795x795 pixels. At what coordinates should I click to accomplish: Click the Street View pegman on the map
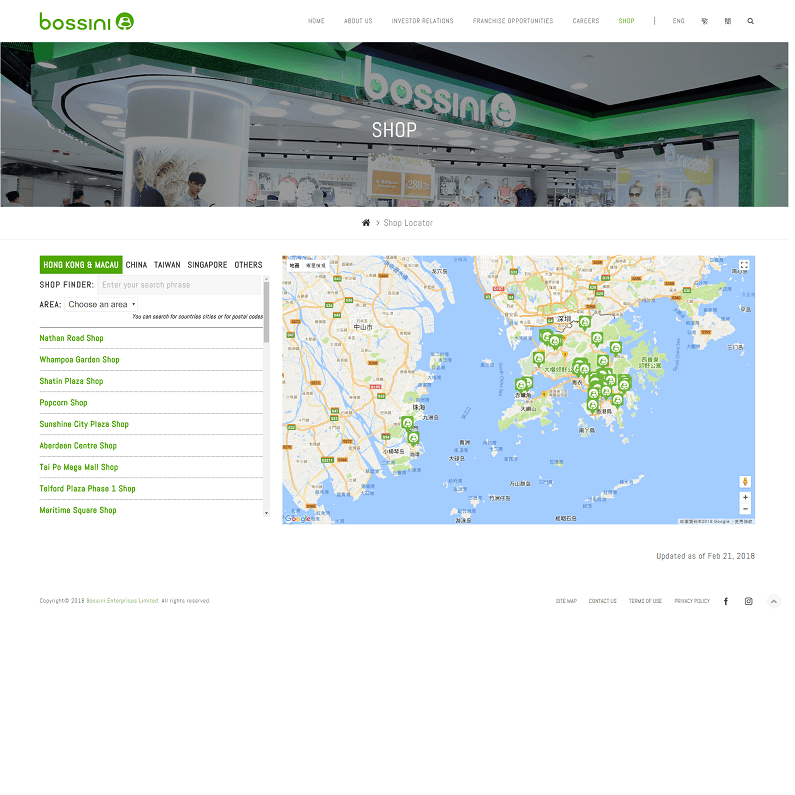point(745,481)
